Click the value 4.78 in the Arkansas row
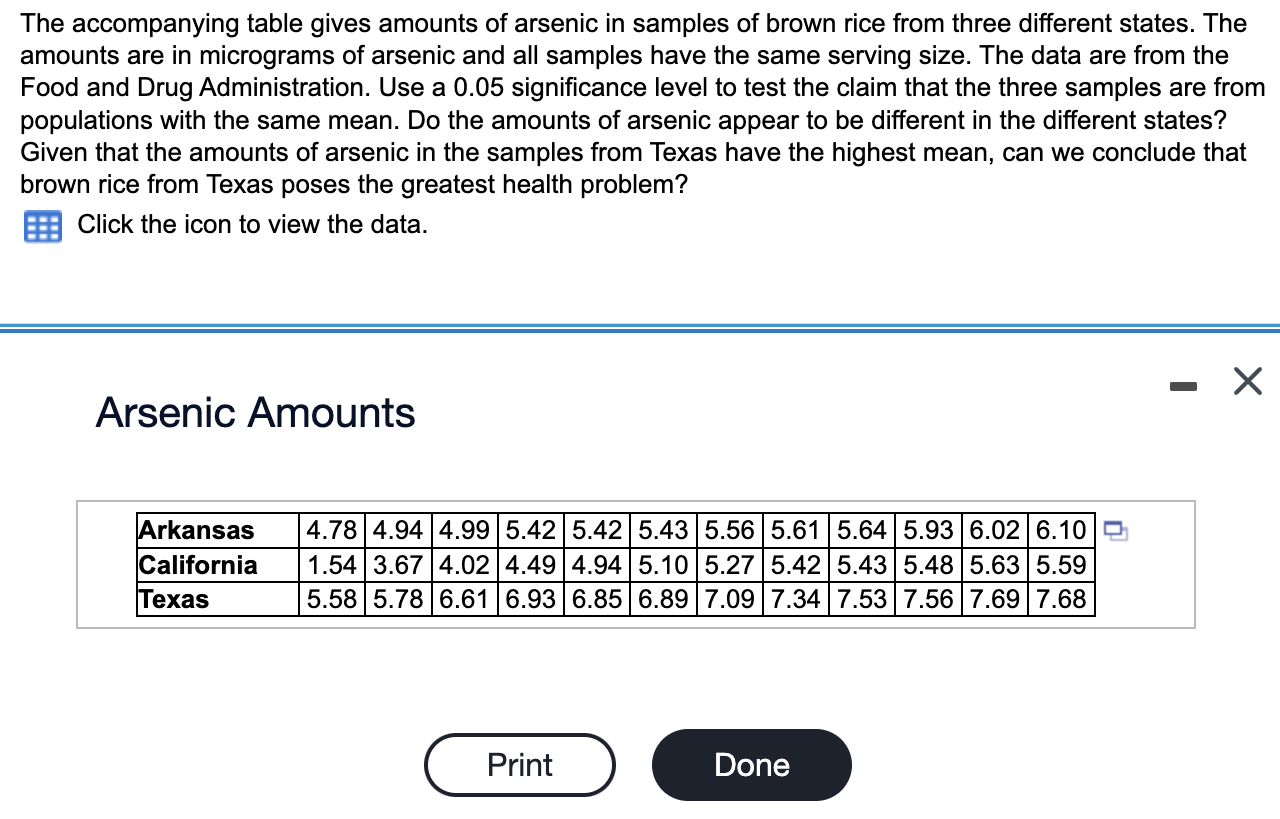The width and height of the screenshot is (1280, 819). 331,530
